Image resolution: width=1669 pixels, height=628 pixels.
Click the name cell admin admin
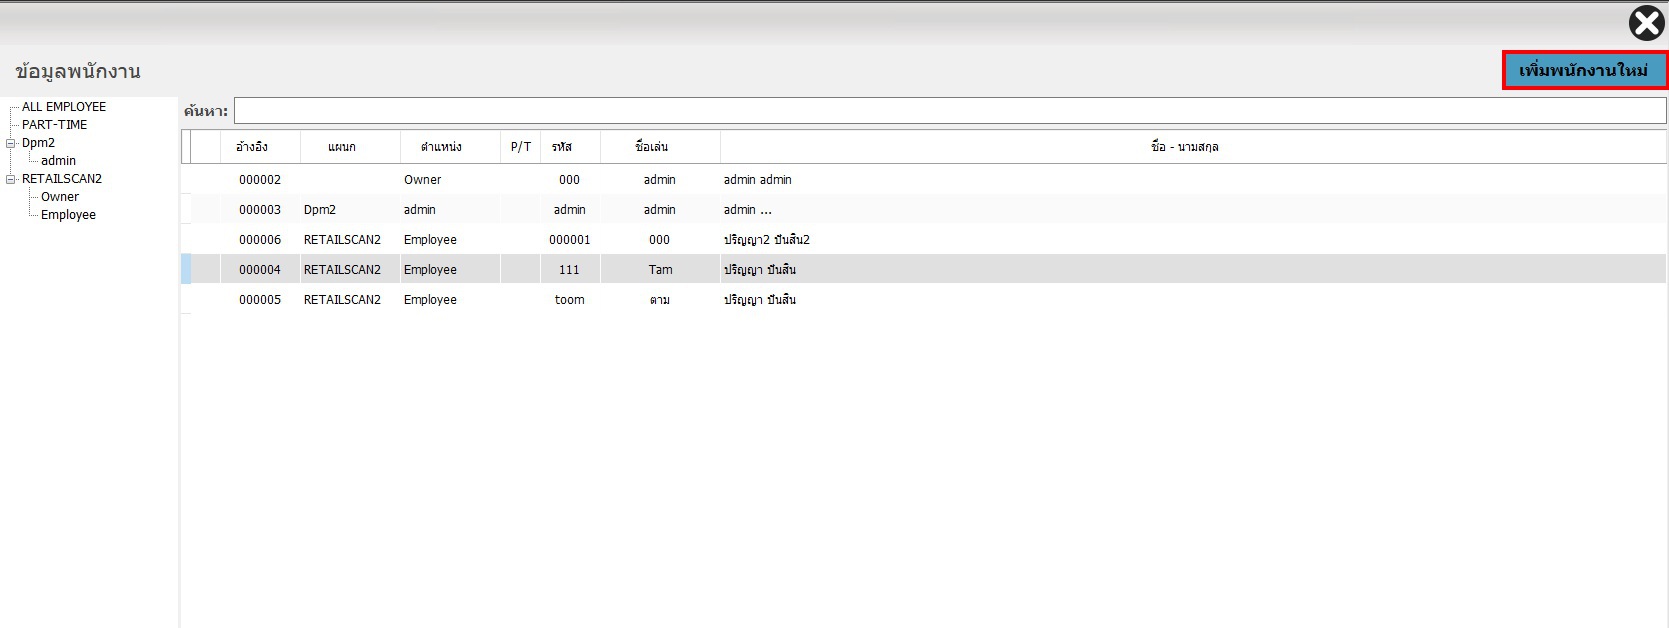(x=1193, y=180)
